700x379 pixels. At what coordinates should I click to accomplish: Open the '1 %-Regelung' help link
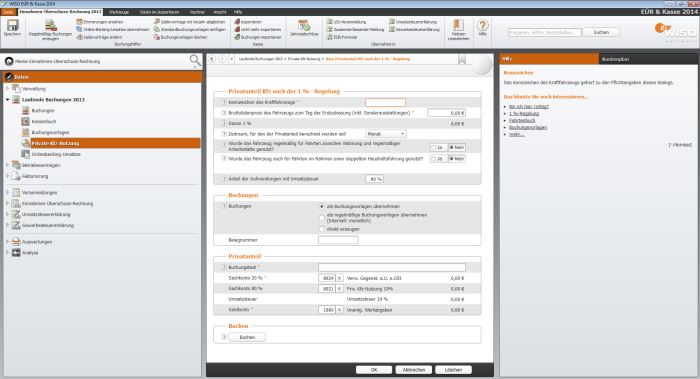click(524, 113)
